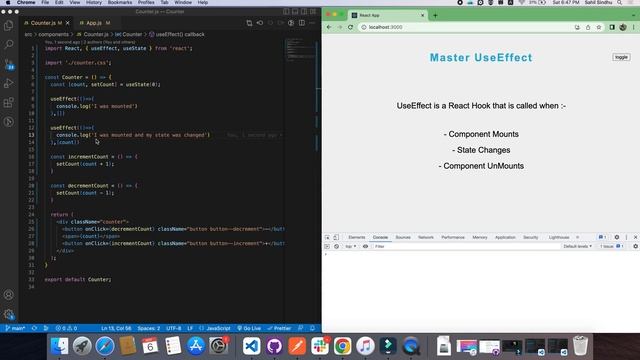
Task: Switch to the App.js editor tab
Action: 94,23
